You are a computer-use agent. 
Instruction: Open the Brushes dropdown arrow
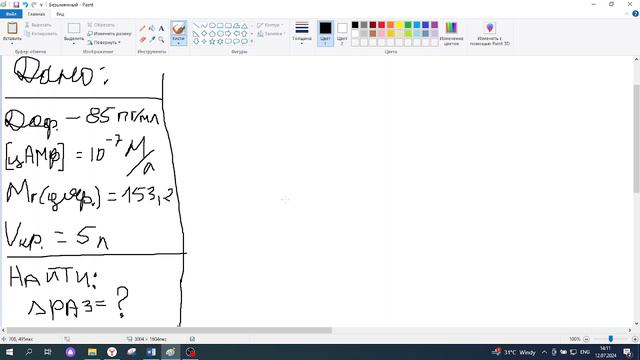[x=178, y=43]
